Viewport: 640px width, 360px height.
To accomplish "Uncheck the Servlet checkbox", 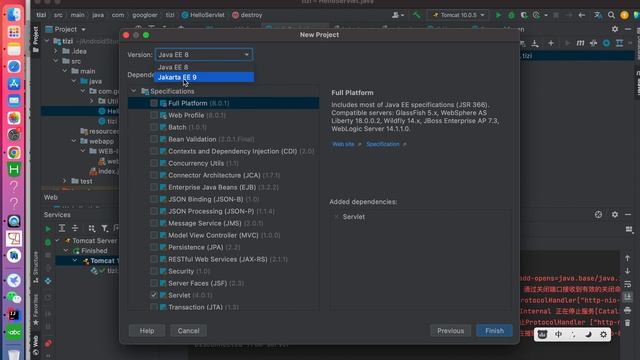I will click(153, 295).
